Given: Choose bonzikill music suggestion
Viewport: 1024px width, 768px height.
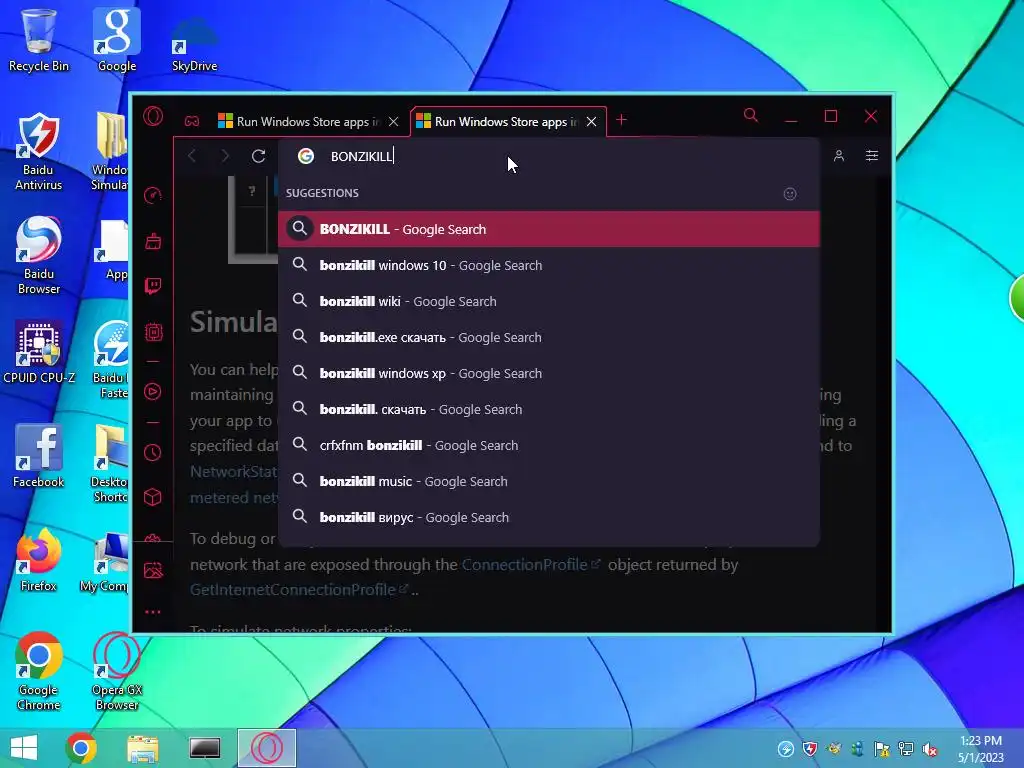Looking at the screenshot, I should click(x=549, y=481).
